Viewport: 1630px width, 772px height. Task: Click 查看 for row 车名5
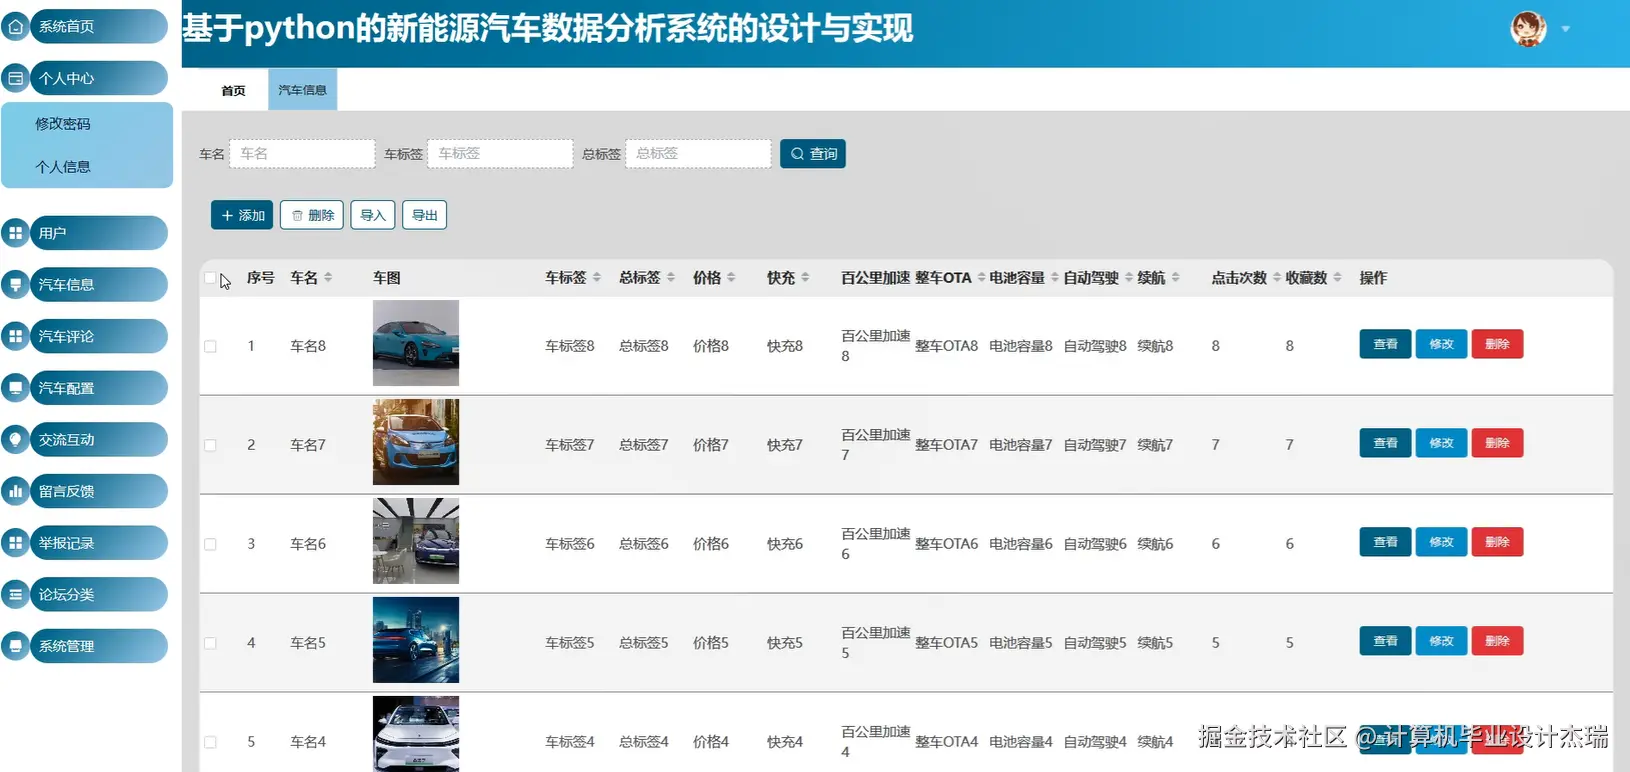(1385, 641)
